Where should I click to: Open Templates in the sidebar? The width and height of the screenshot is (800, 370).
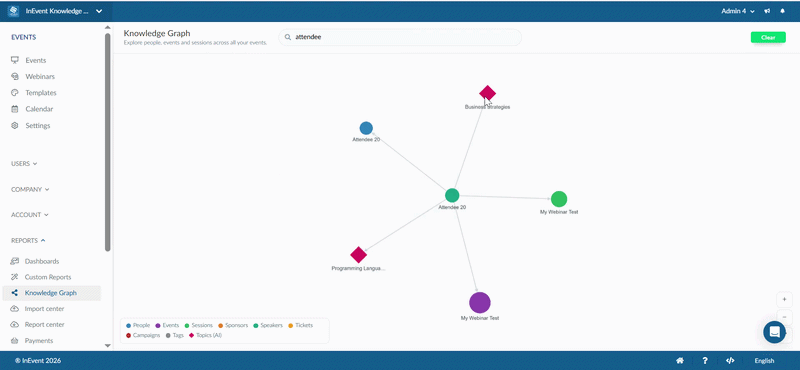click(x=41, y=93)
